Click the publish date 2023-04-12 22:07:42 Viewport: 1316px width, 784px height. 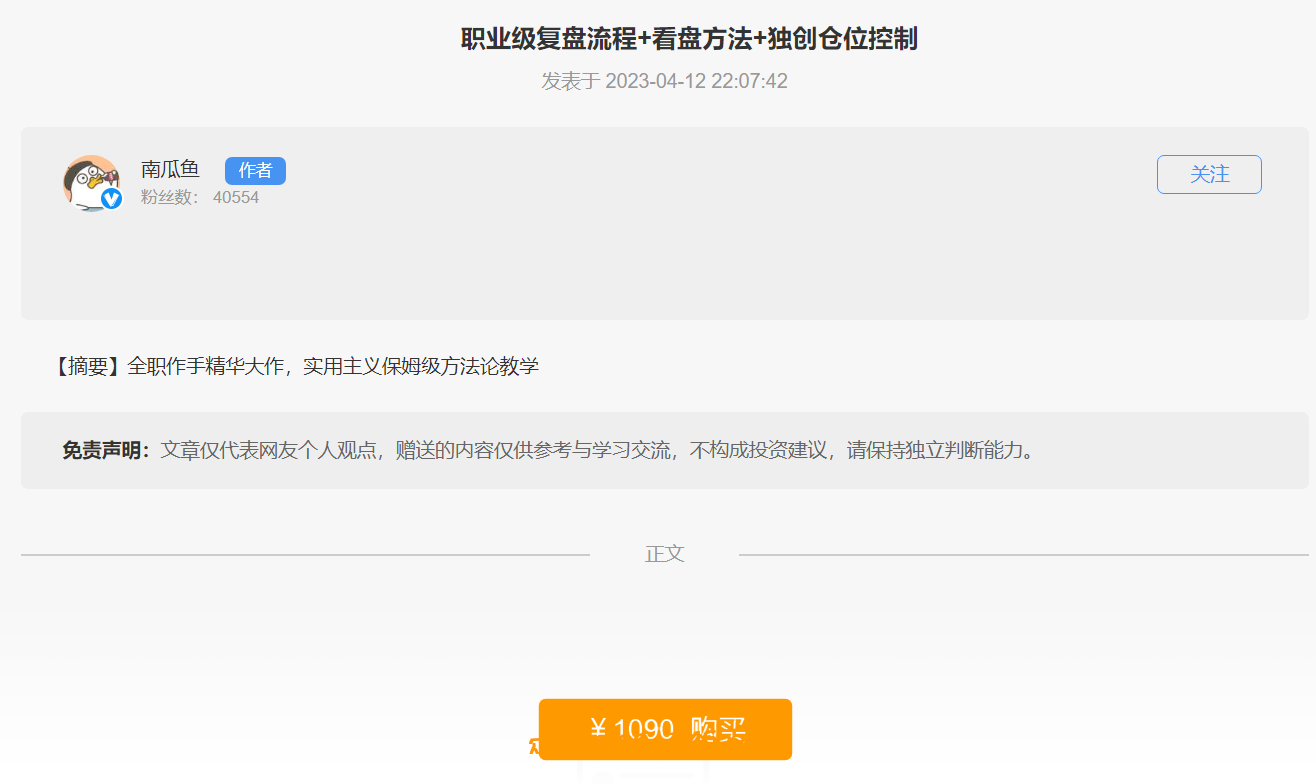(696, 81)
